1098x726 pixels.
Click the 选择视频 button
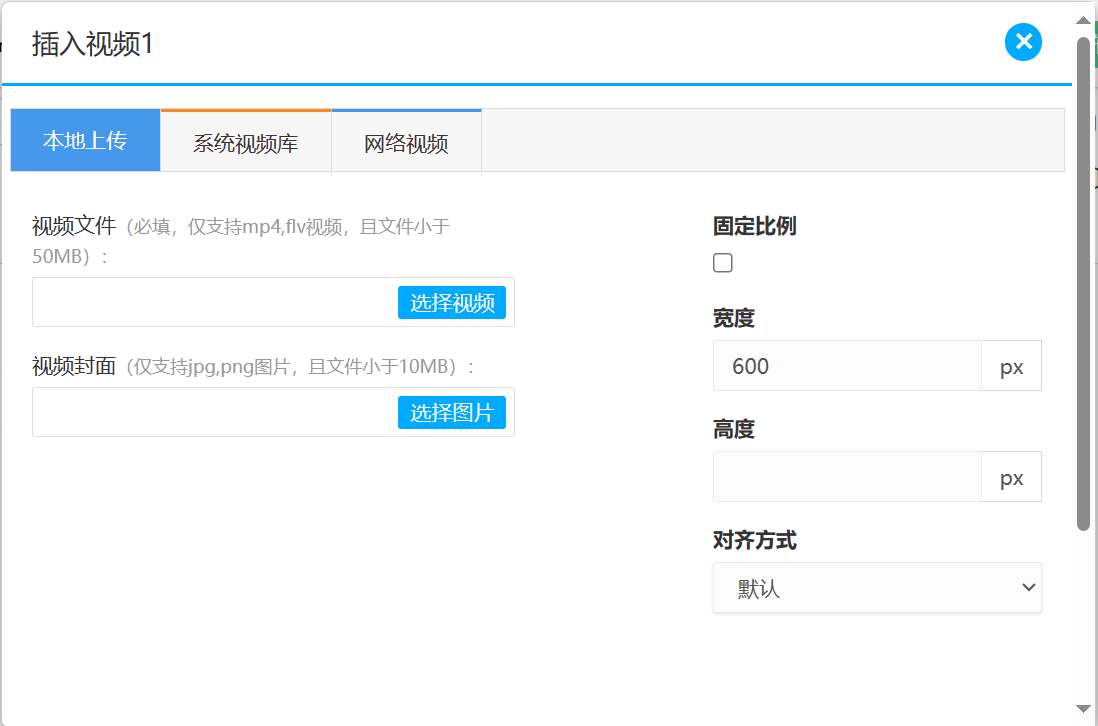coord(452,303)
